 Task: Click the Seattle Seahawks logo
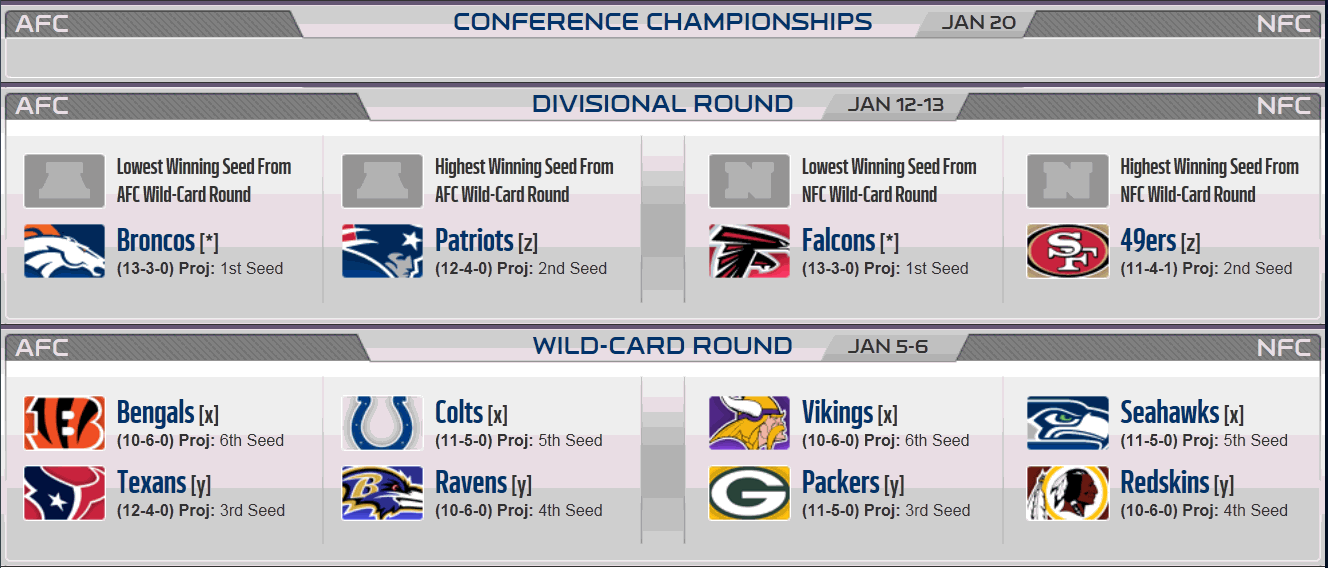tap(1067, 423)
